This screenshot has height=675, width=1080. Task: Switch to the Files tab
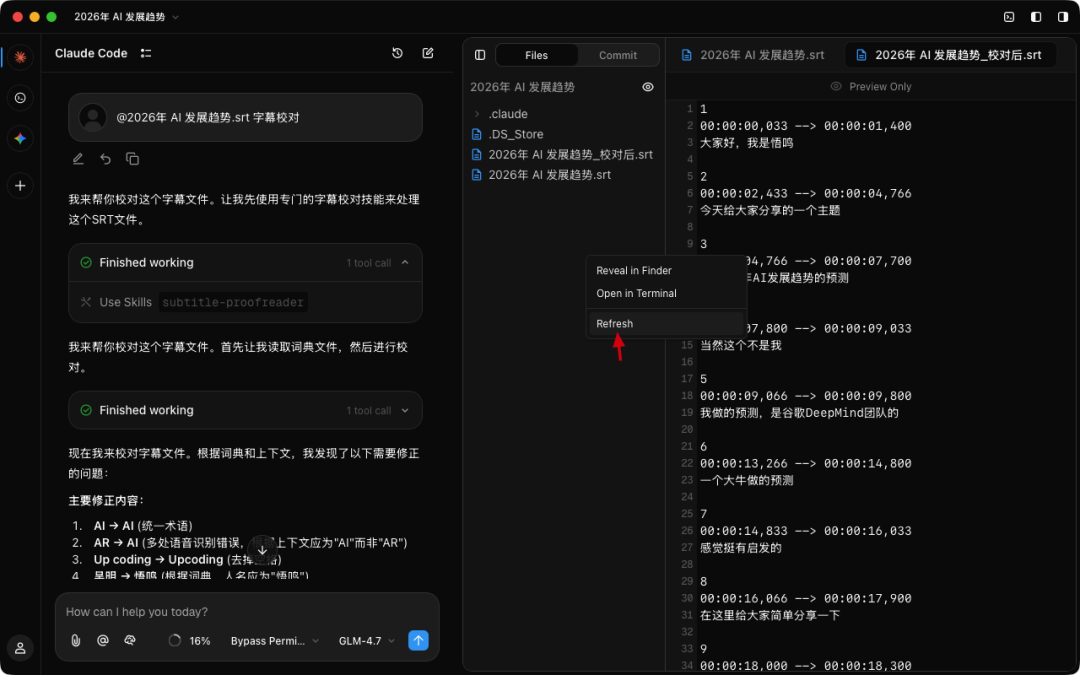[537, 55]
